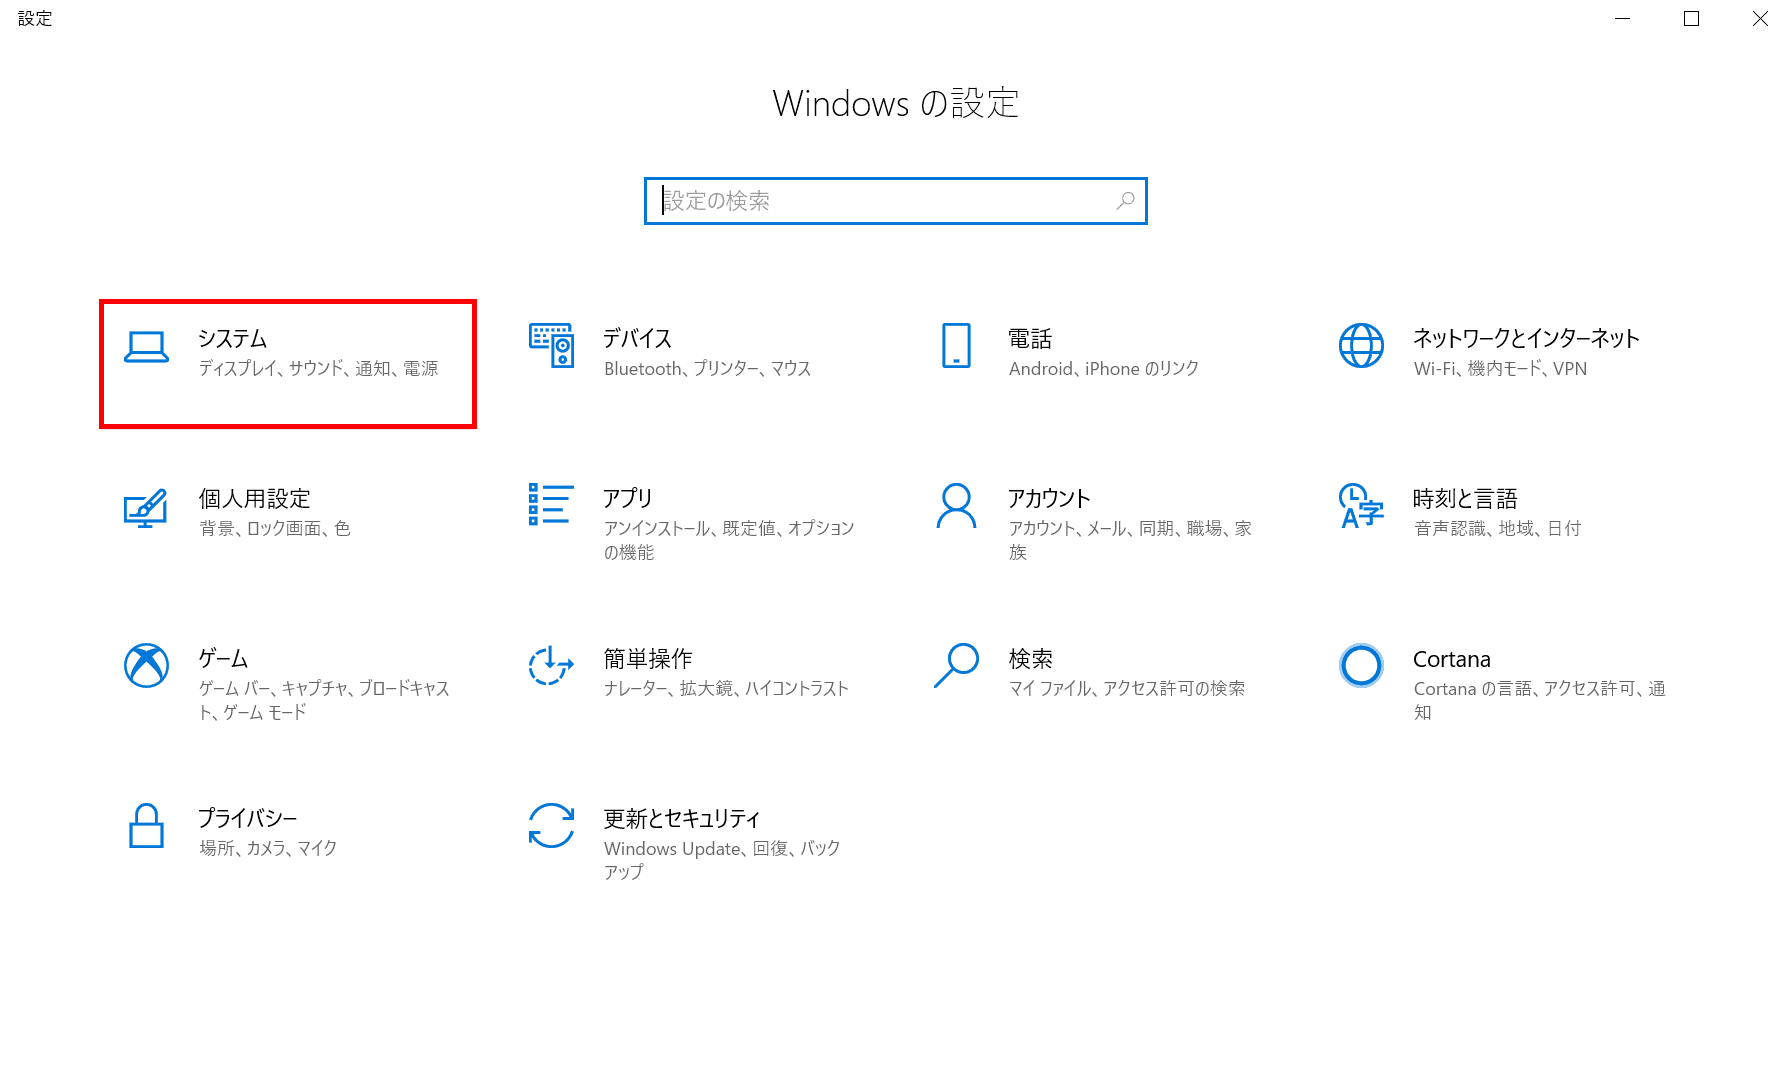Open the システム laptop icon

[x=146, y=347]
